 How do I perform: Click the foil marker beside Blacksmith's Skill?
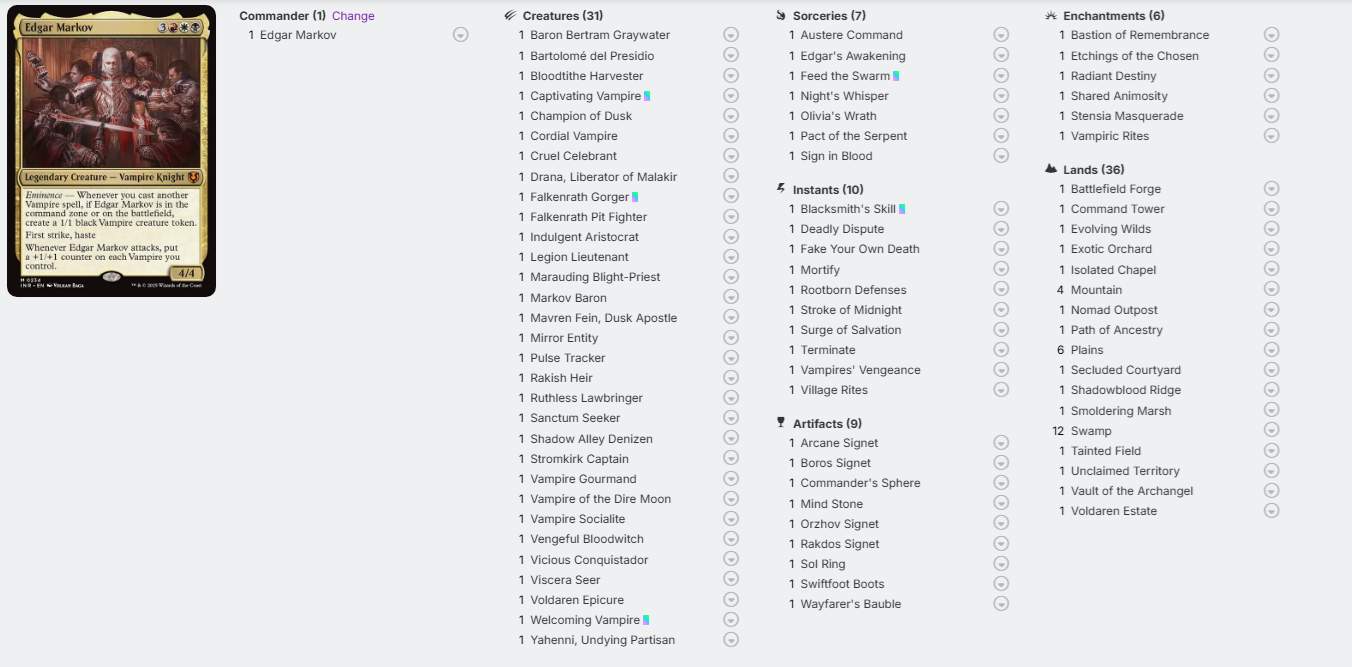point(902,209)
